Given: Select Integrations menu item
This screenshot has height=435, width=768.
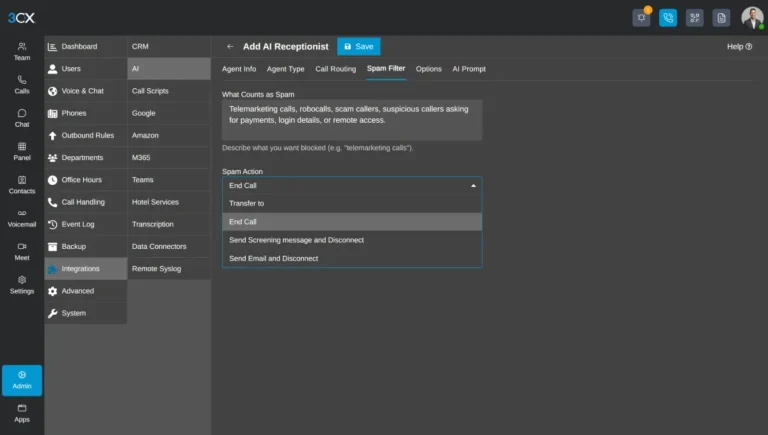Looking at the screenshot, I should pyautogui.click(x=86, y=268).
